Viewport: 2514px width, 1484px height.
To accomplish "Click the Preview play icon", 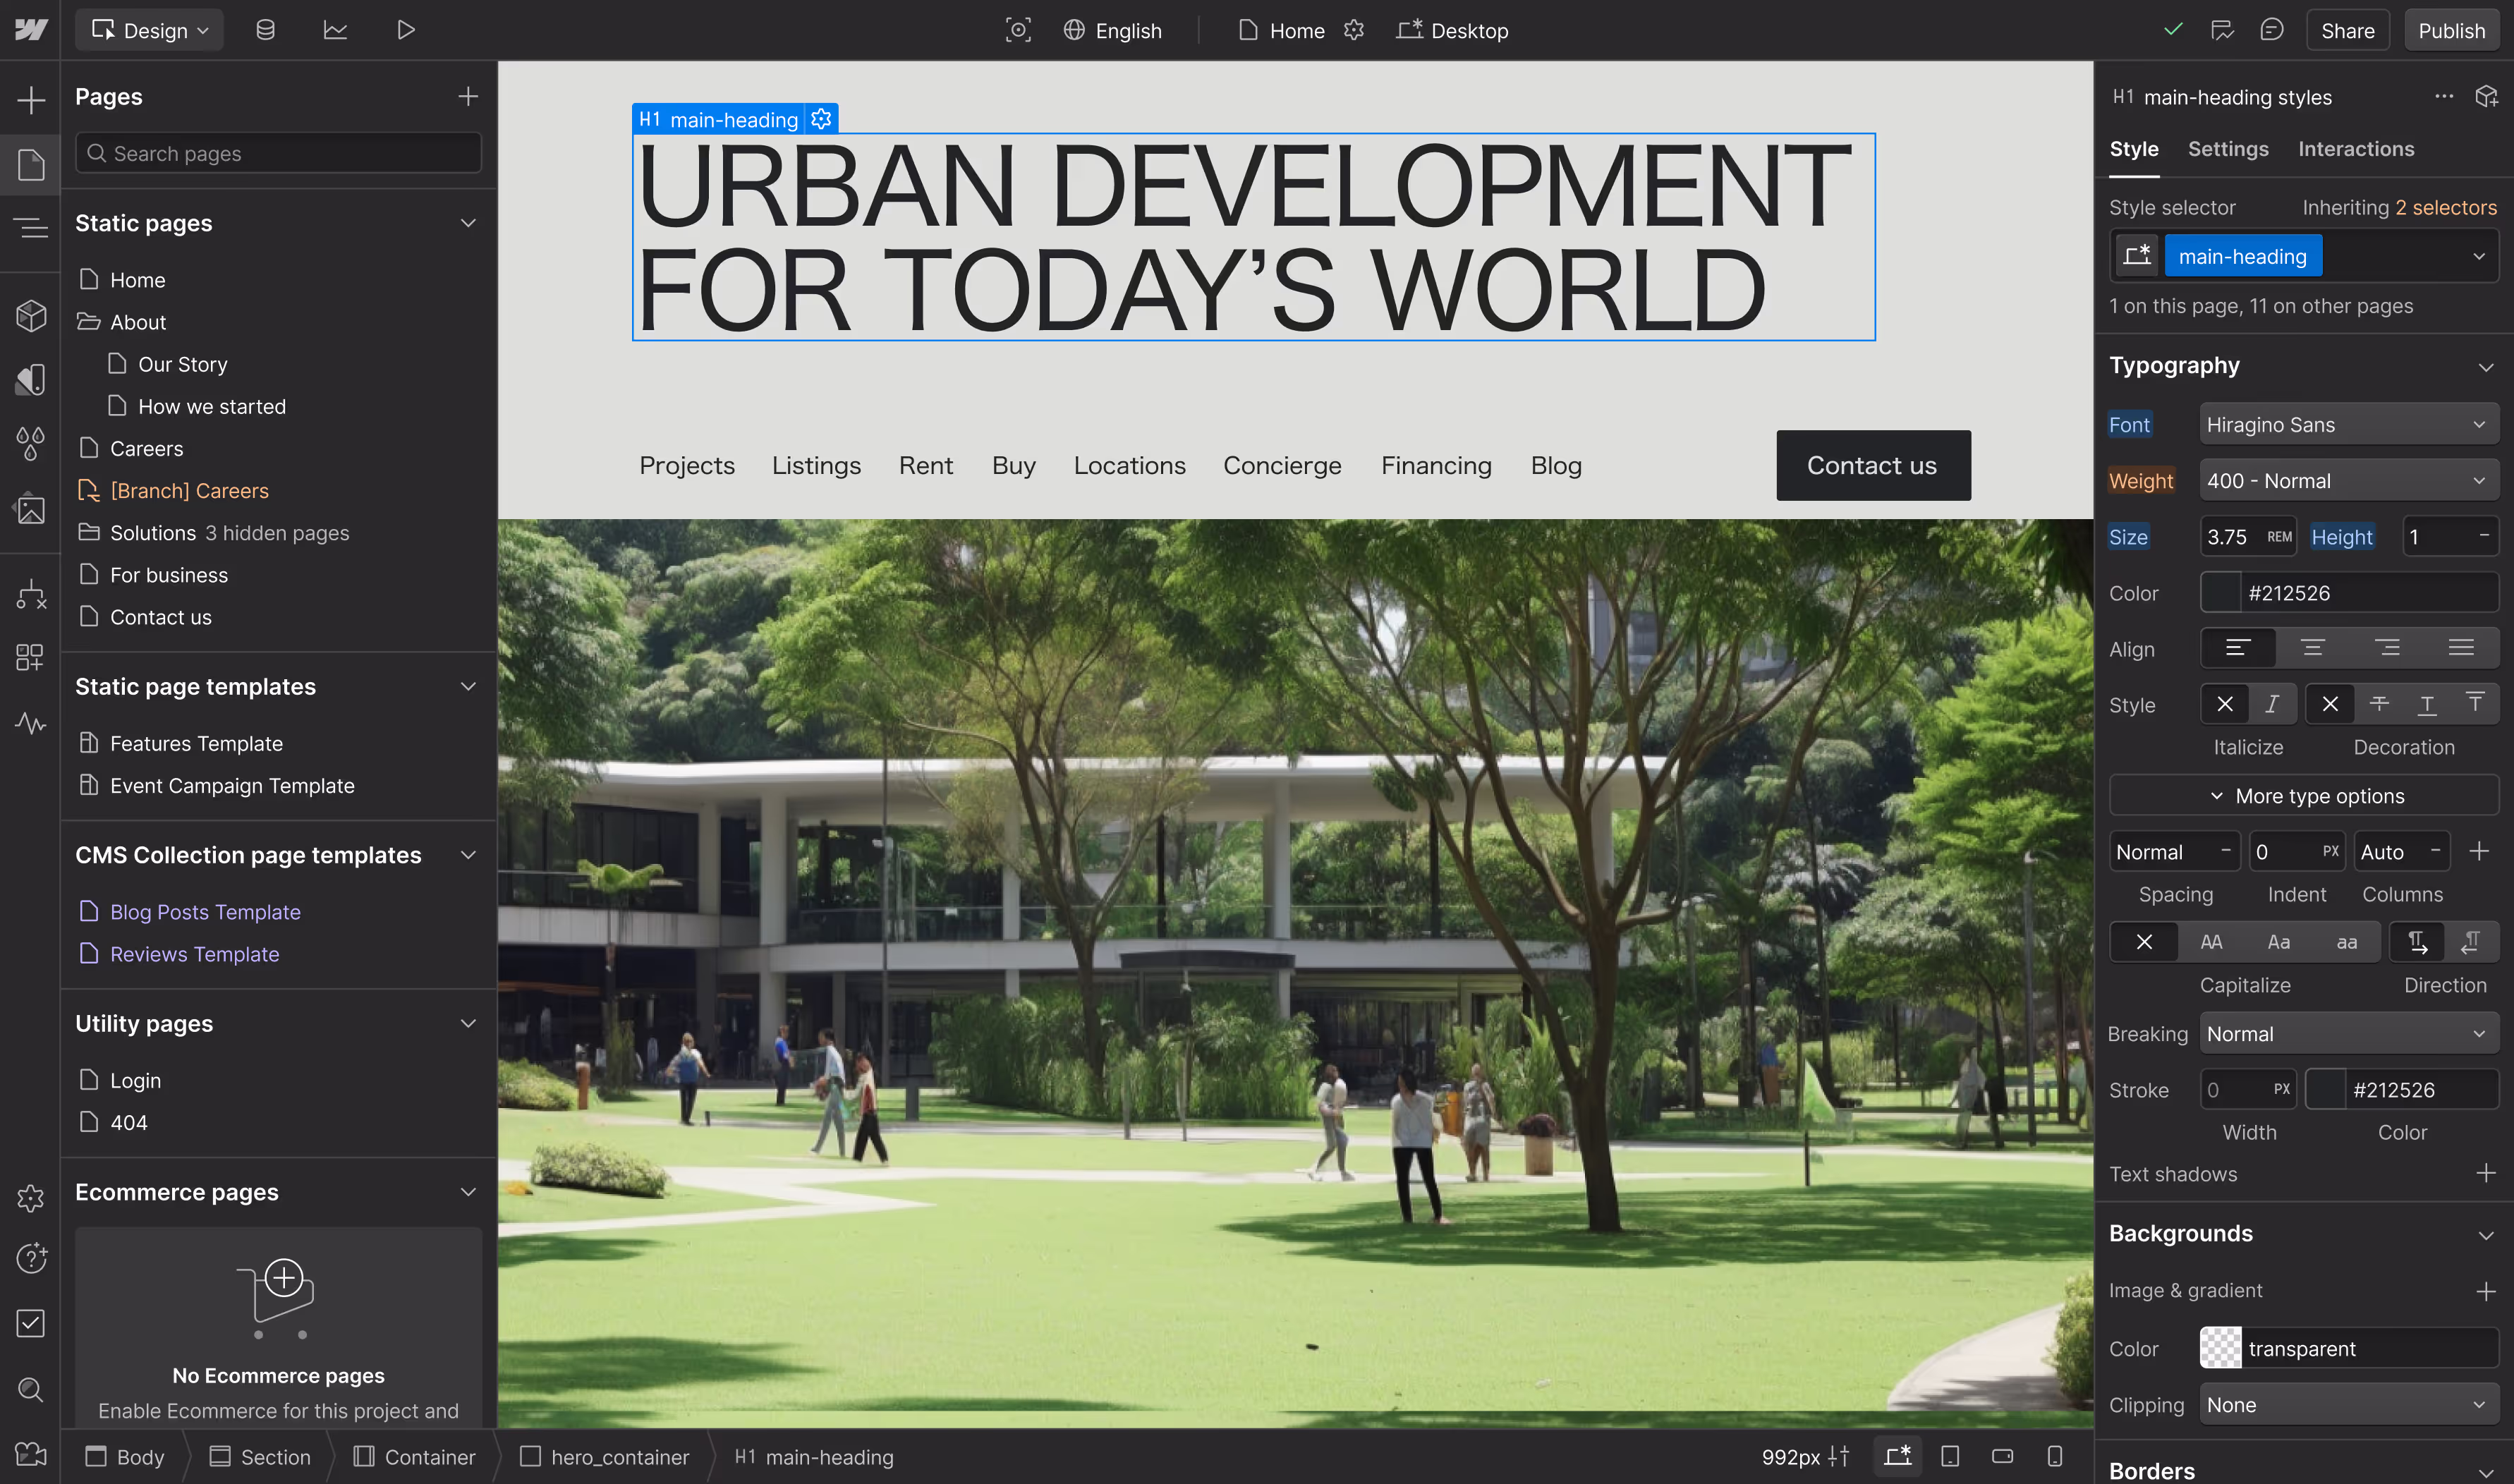I will tap(405, 30).
